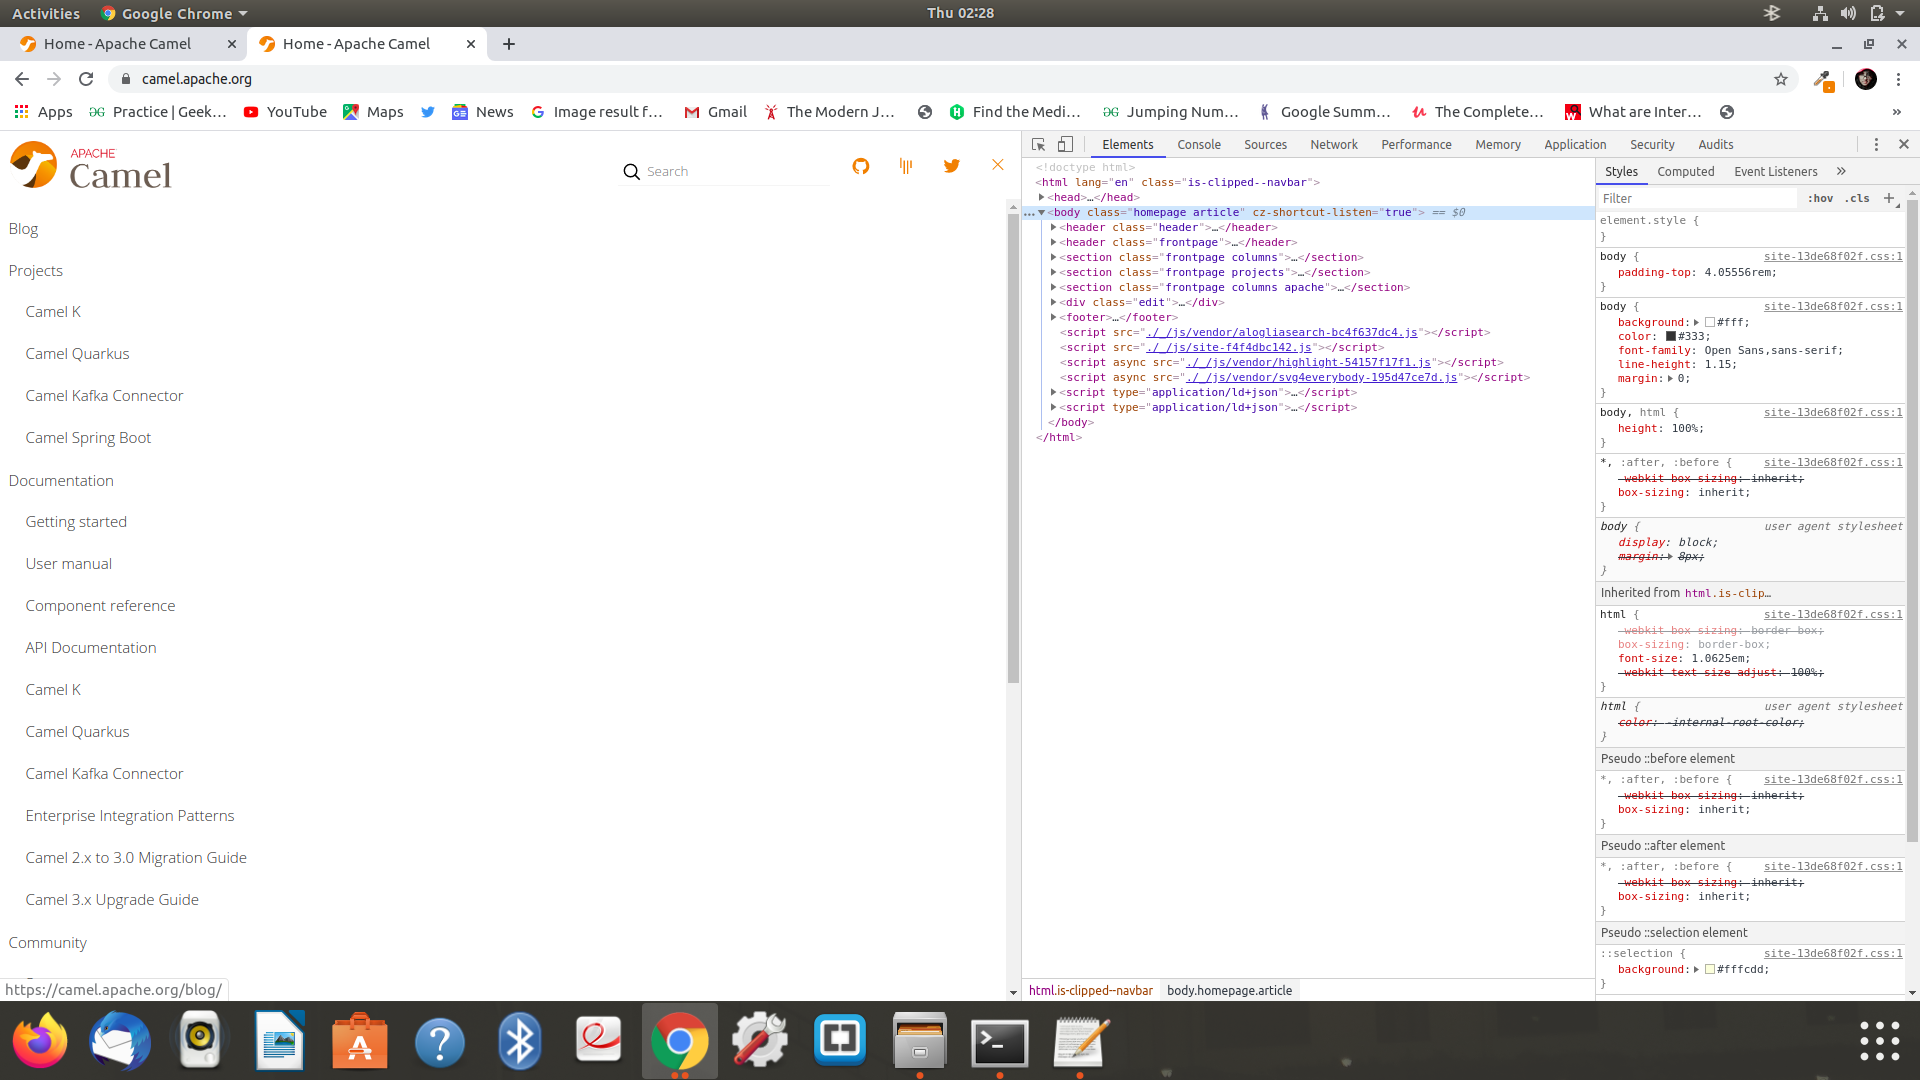The width and height of the screenshot is (1920, 1080).
Task: Expand the section frontpage projects node
Action: pyautogui.click(x=1054, y=273)
